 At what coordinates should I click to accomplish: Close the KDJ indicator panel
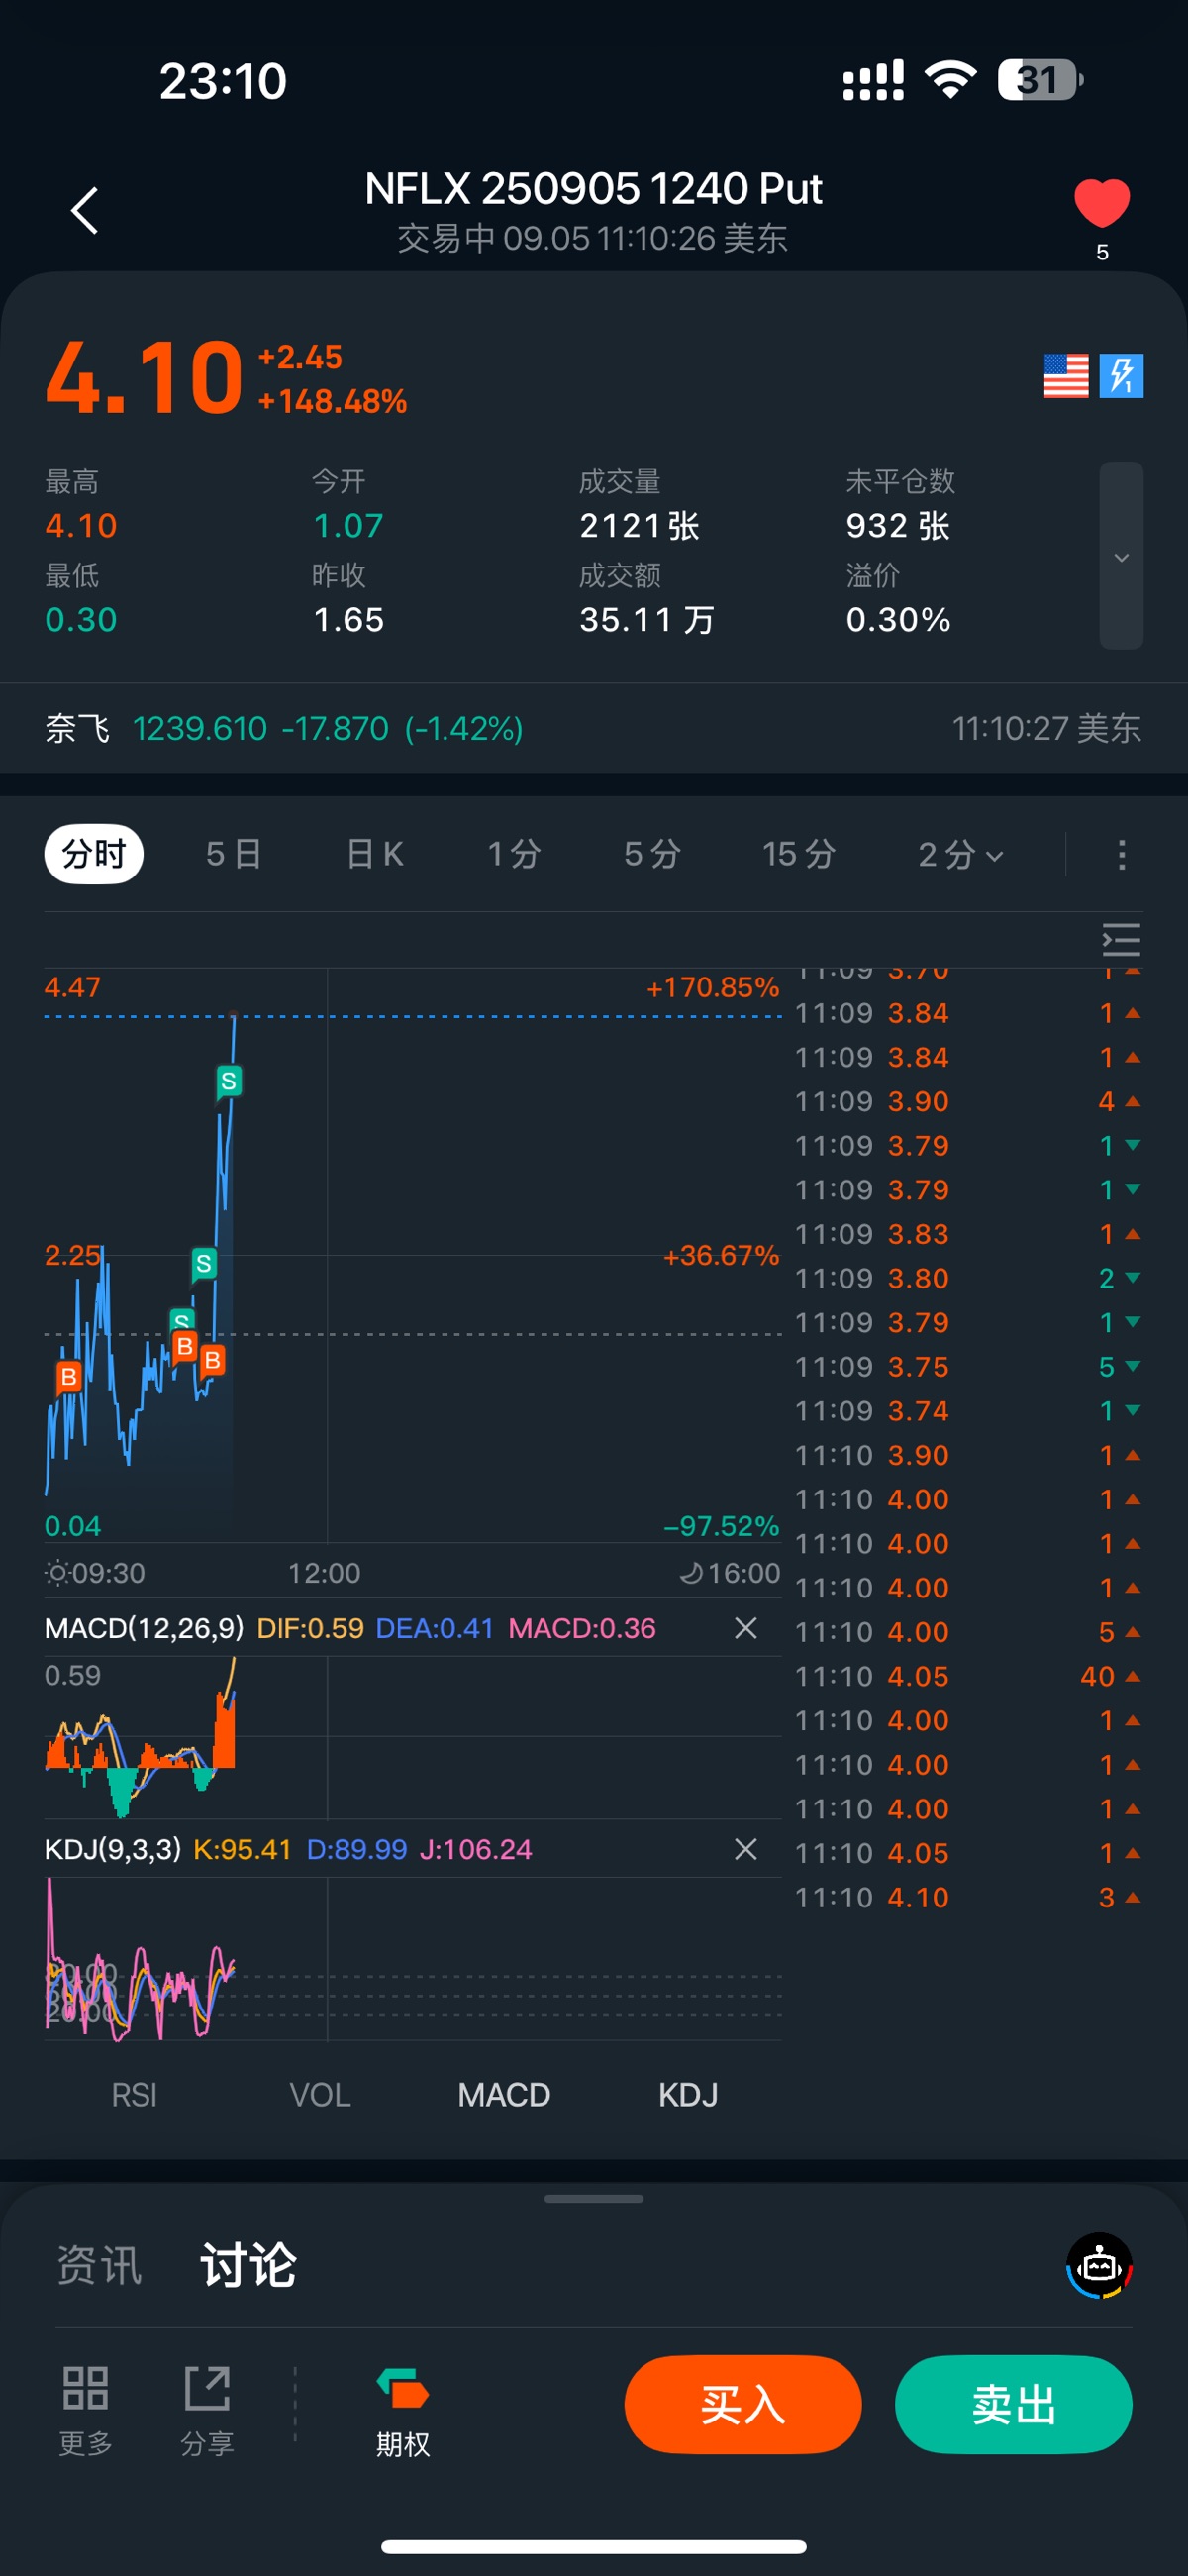pyautogui.click(x=745, y=1849)
